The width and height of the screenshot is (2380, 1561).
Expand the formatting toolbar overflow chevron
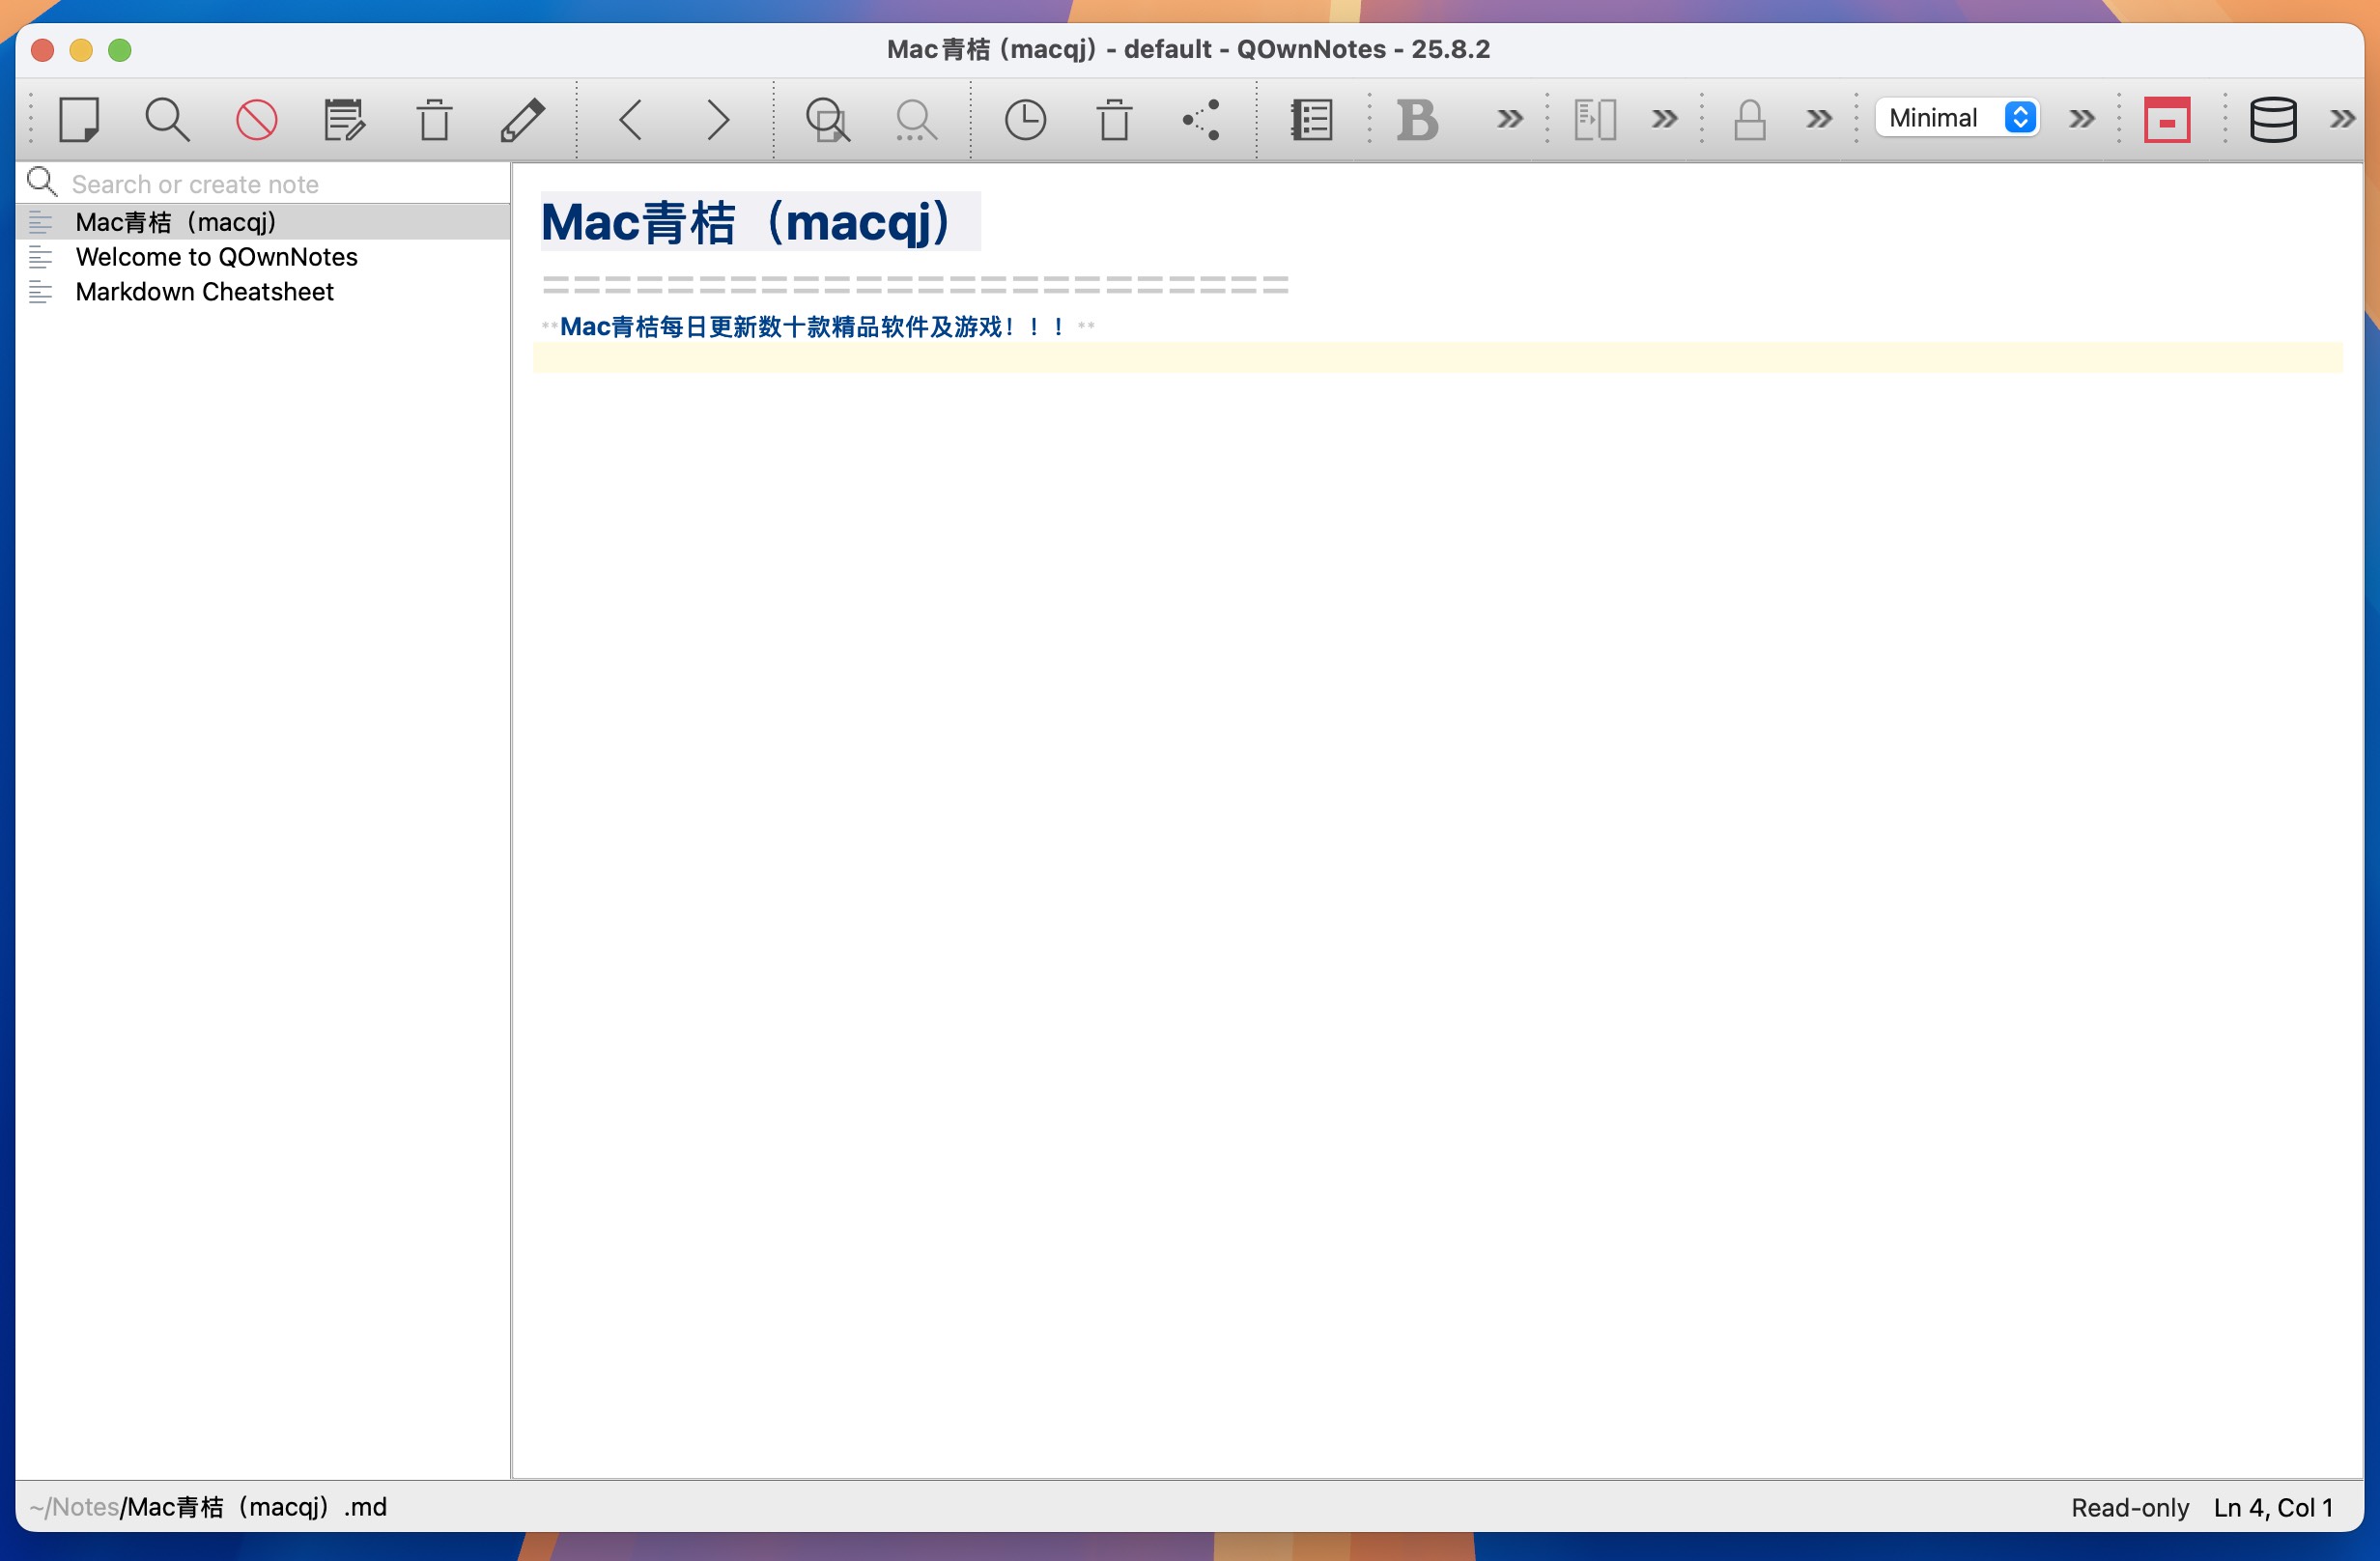(x=1508, y=118)
